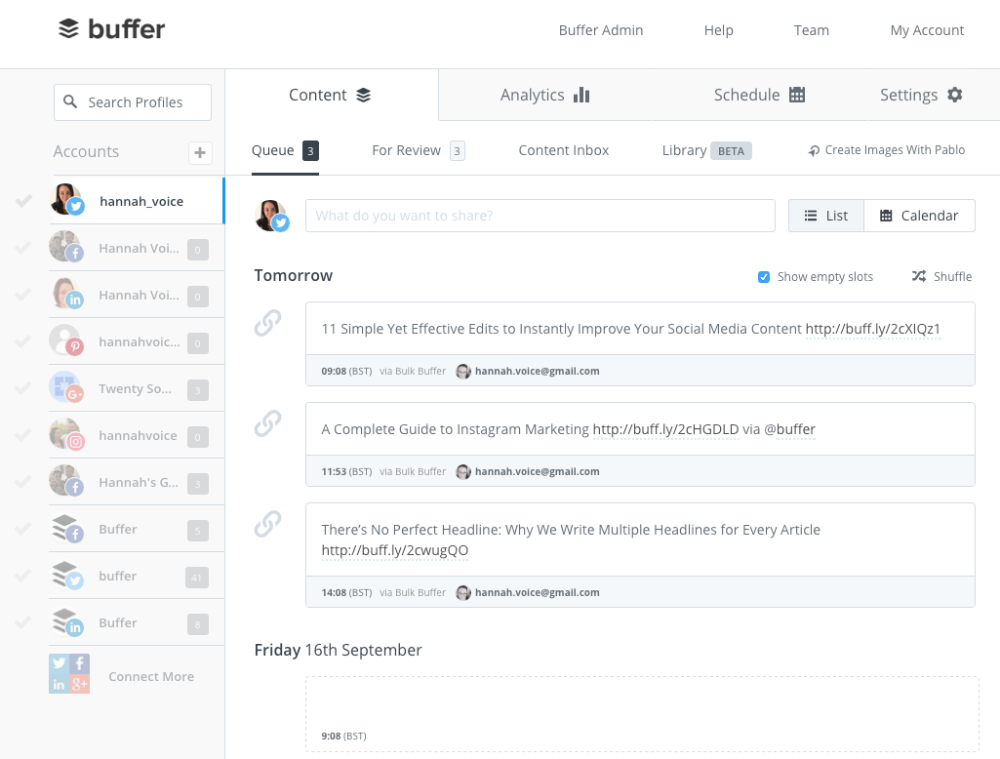Click the Search Profiles input field

pyautogui.click(x=133, y=102)
